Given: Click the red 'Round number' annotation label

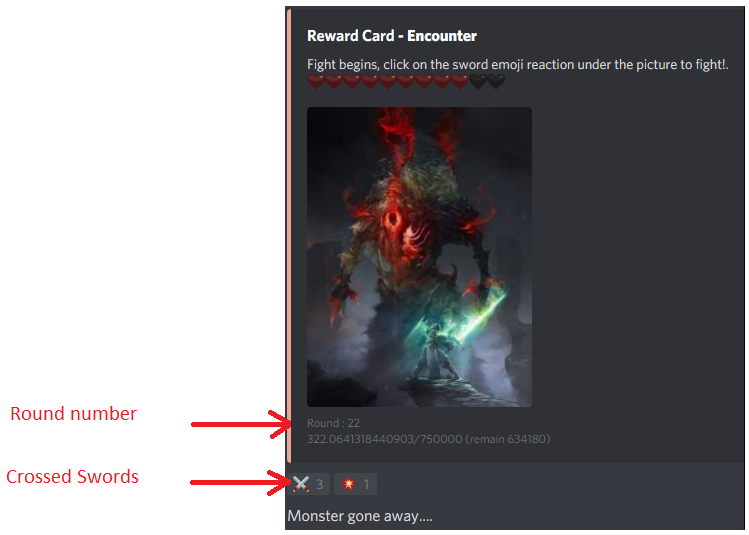Looking at the screenshot, I should point(74,414).
